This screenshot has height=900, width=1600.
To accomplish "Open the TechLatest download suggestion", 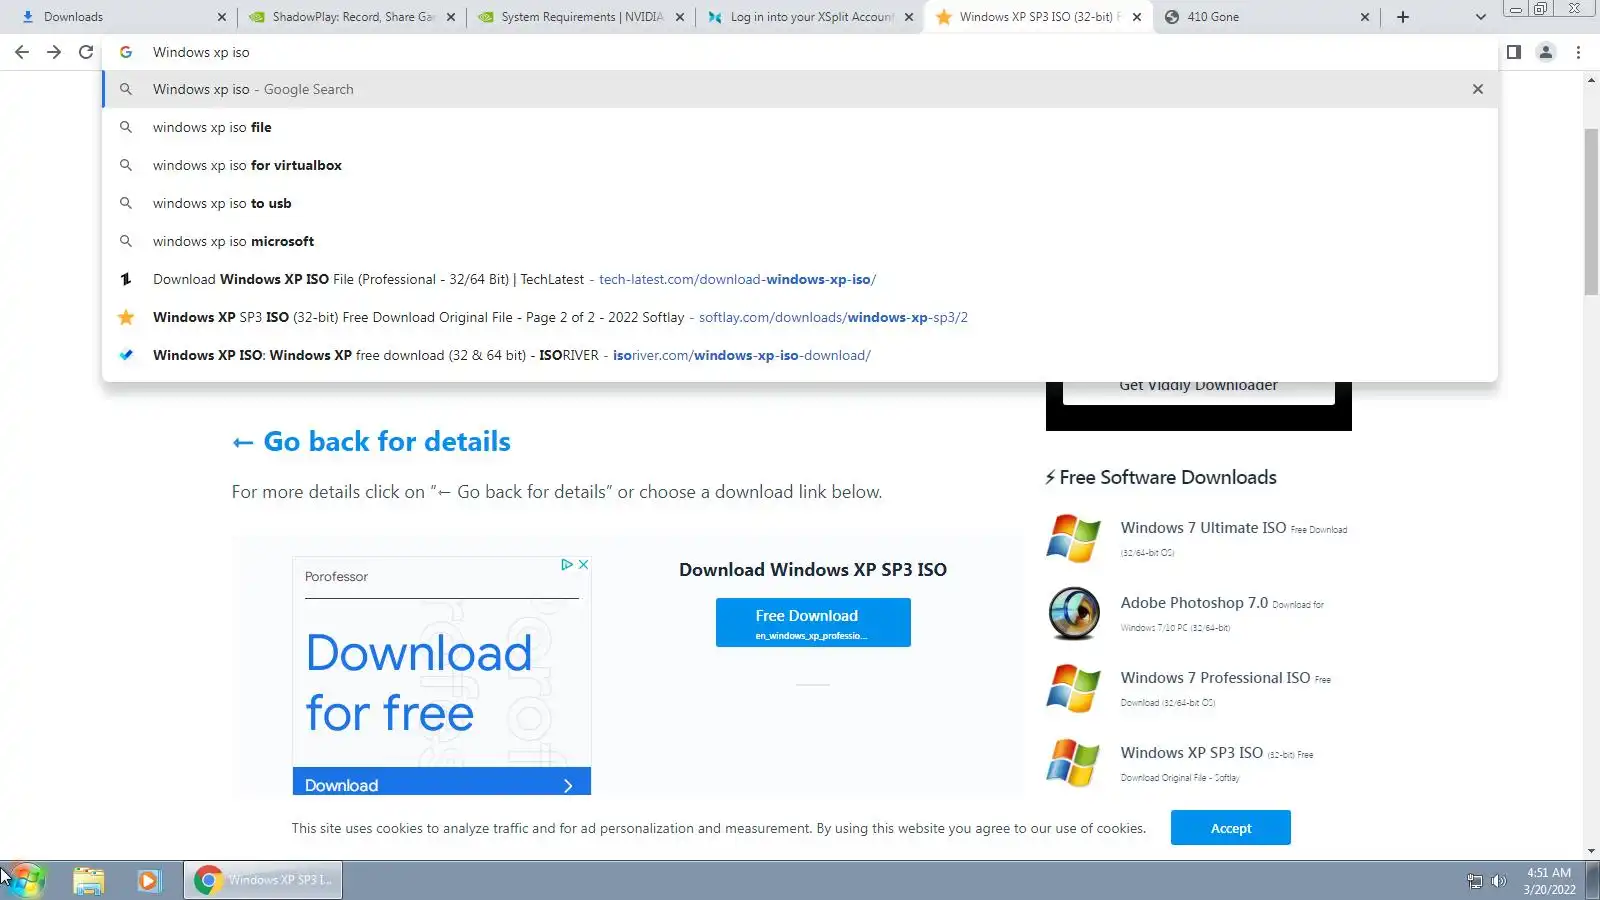I will tap(800, 279).
